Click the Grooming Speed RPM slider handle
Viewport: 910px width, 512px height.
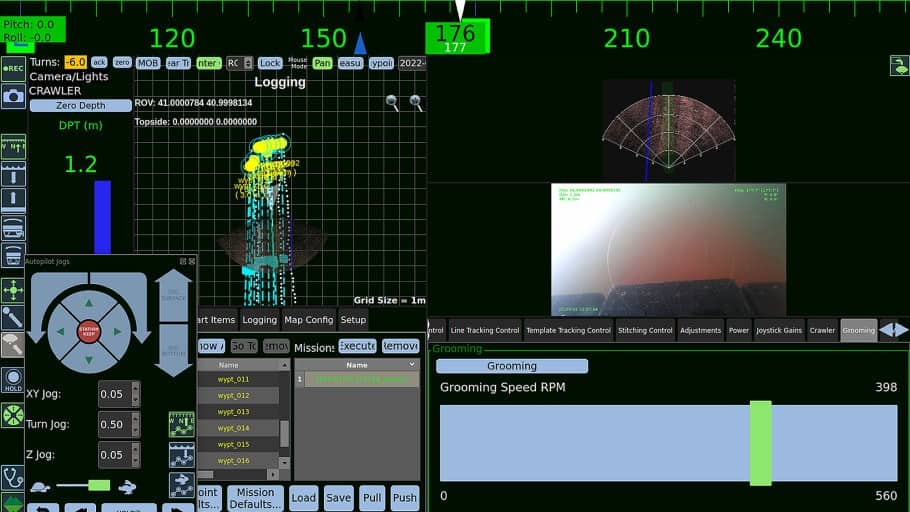click(760, 443)
